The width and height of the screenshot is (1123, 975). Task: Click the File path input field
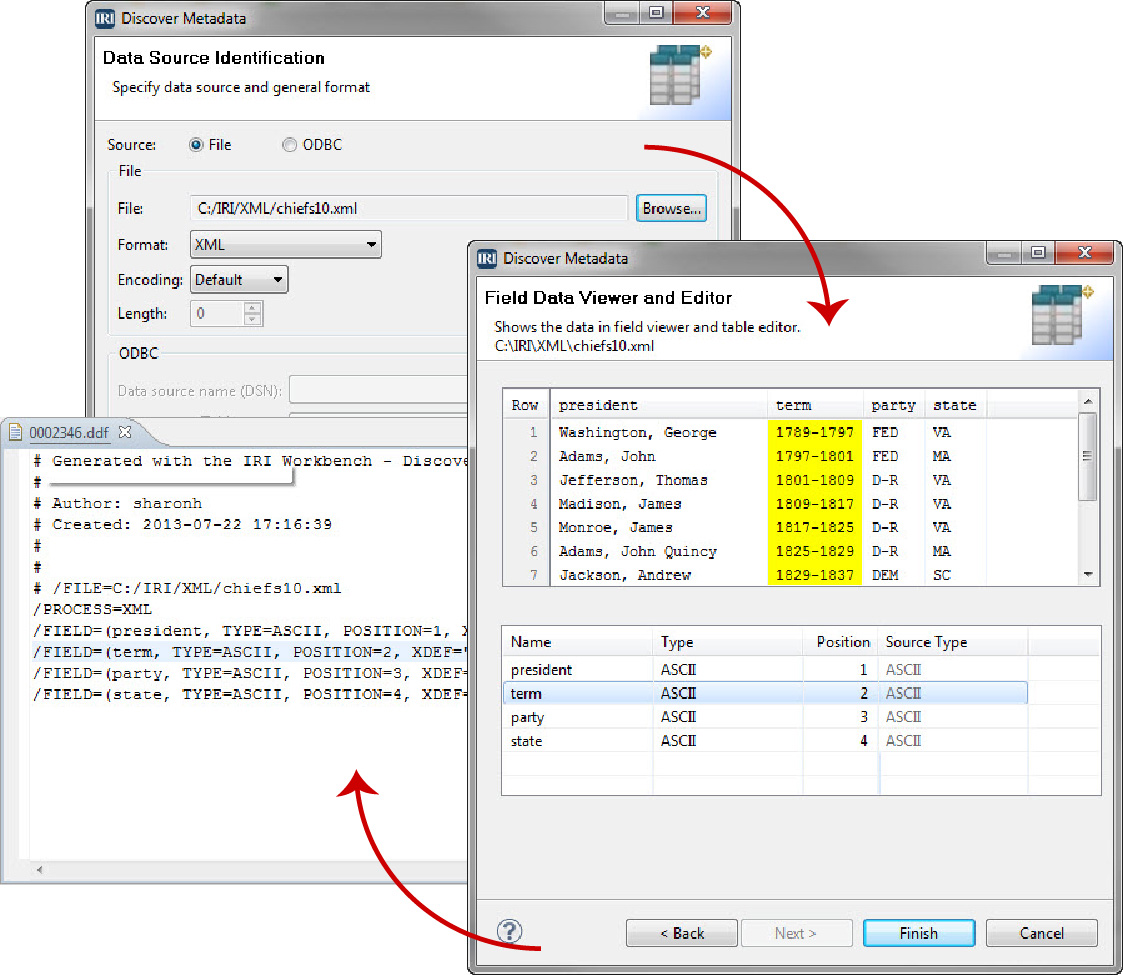[x=408, y=208]
